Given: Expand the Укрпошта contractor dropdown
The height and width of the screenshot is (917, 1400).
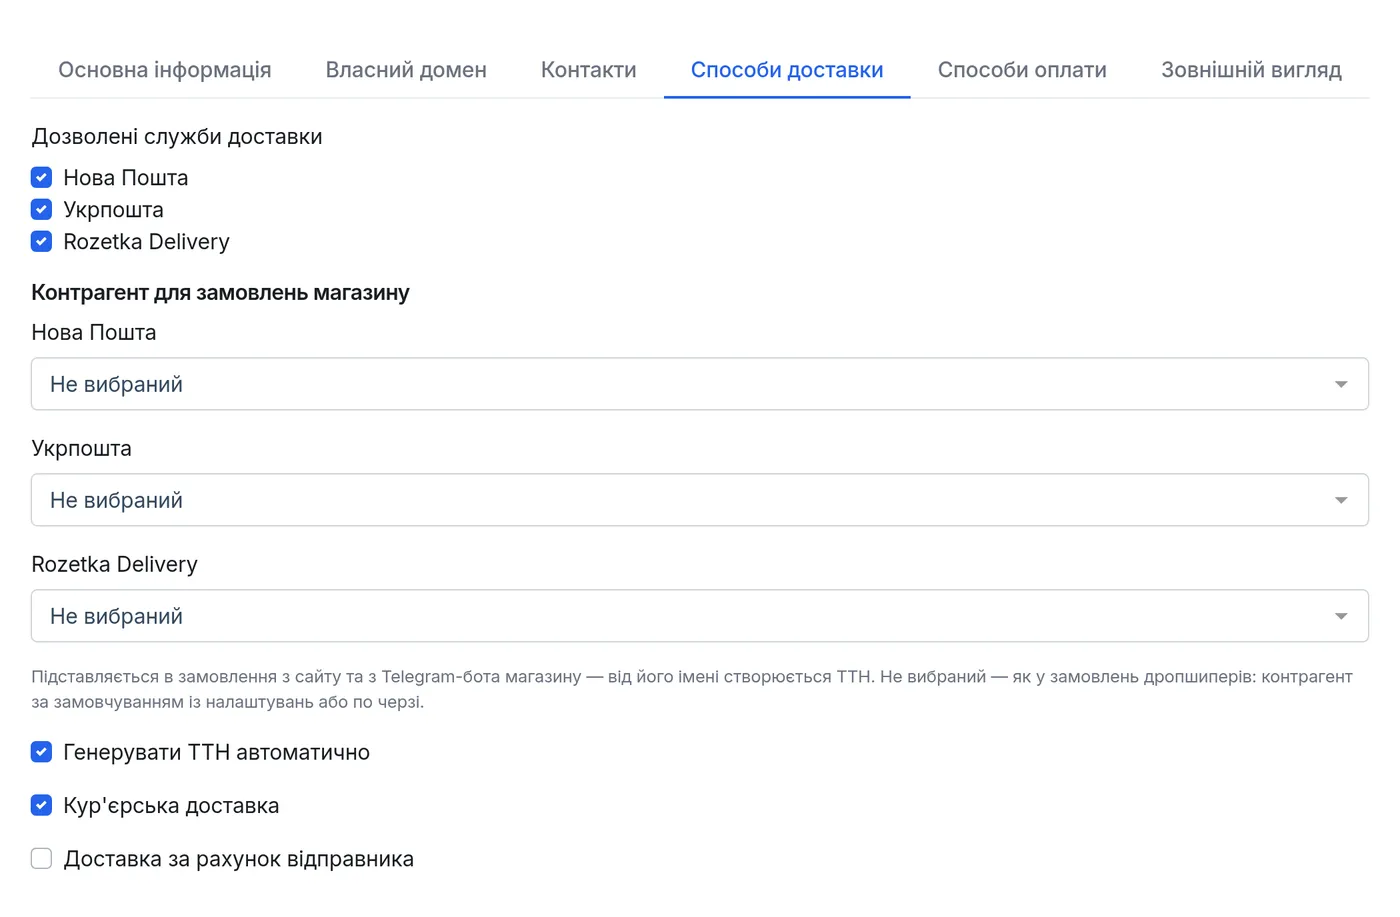Looking at the screenshot, I should click(x=700, y=500).
